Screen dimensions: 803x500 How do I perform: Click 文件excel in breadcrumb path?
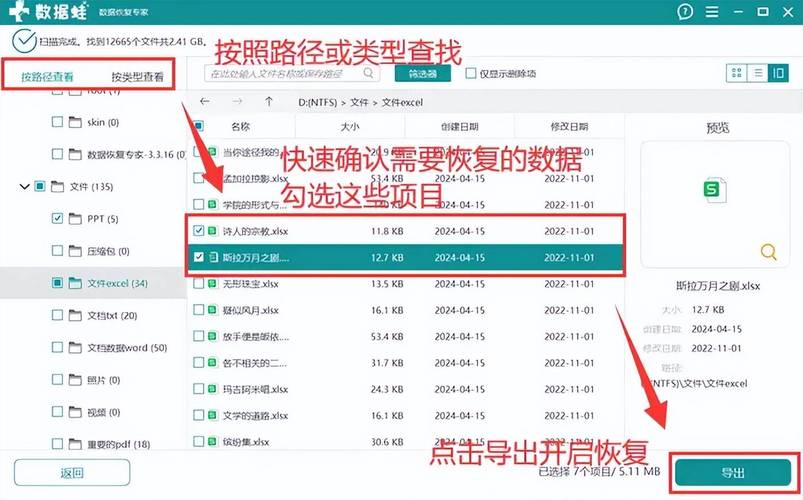pyautogui.click(x=403, y=102)
